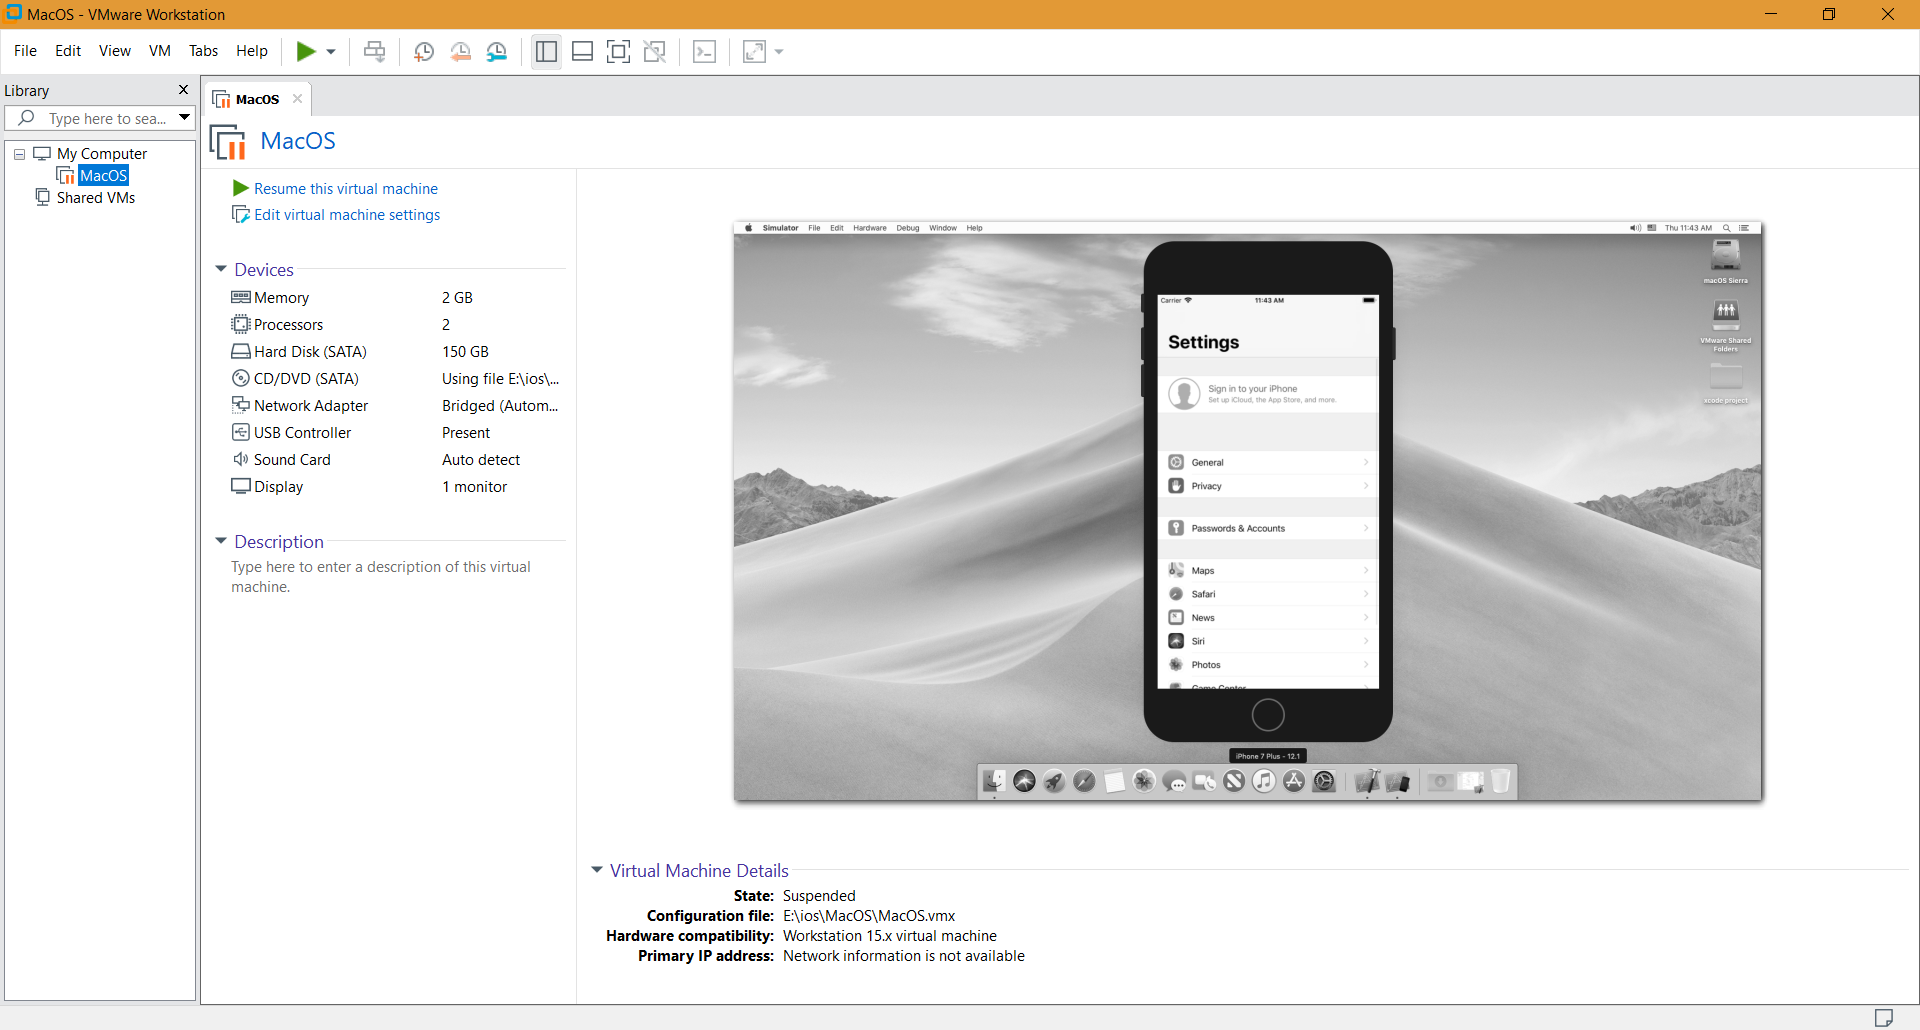
Task: Click the Send Ctrl+Alt+Del toolbar icon
Action: (x=374, y=52)
